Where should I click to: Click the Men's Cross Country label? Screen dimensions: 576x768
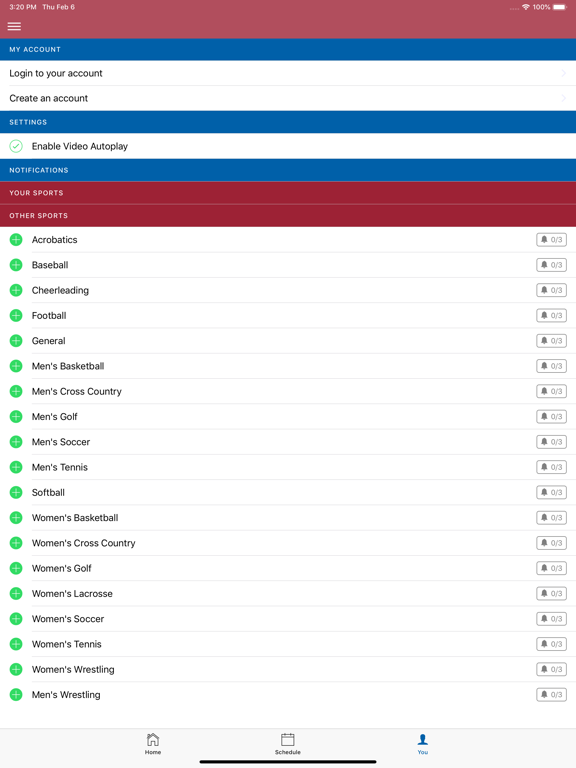coord(76,392)
